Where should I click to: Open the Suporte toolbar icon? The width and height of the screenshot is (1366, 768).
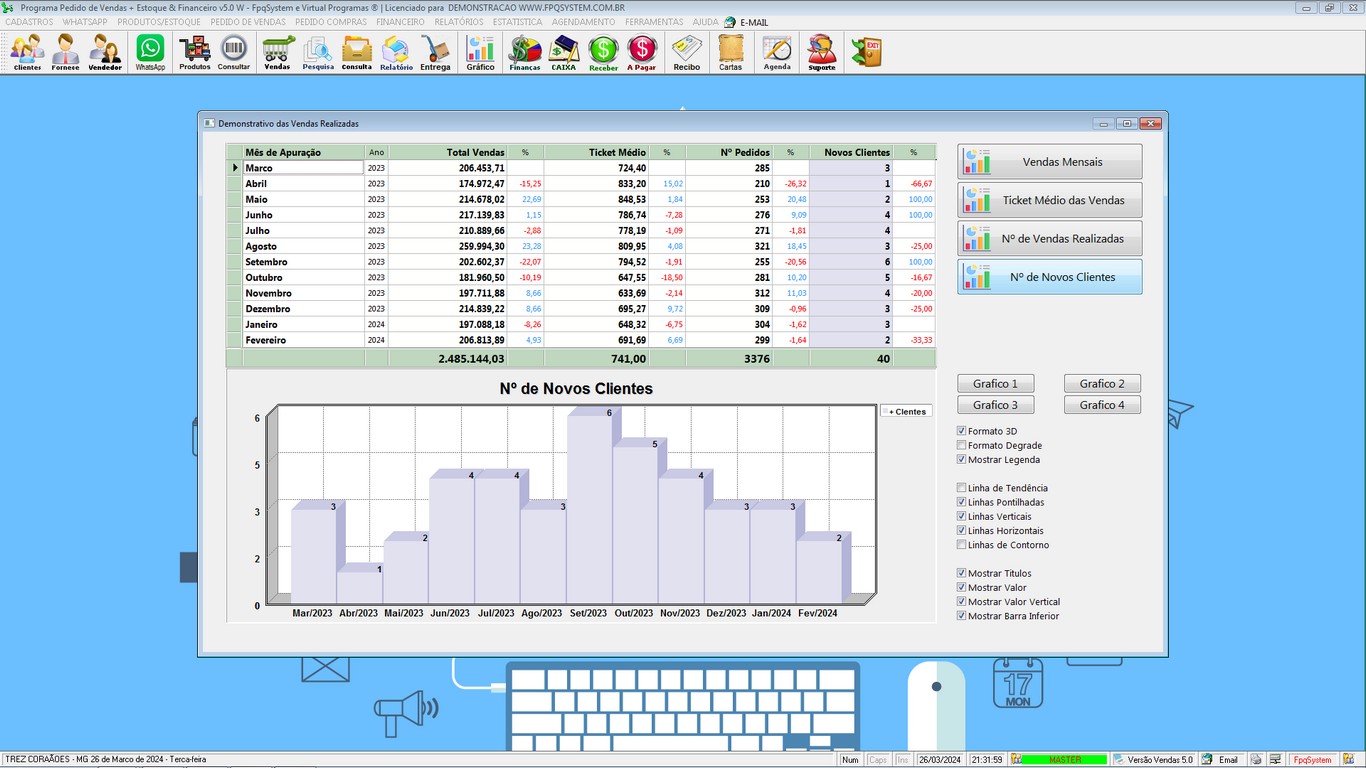point(822,53)
